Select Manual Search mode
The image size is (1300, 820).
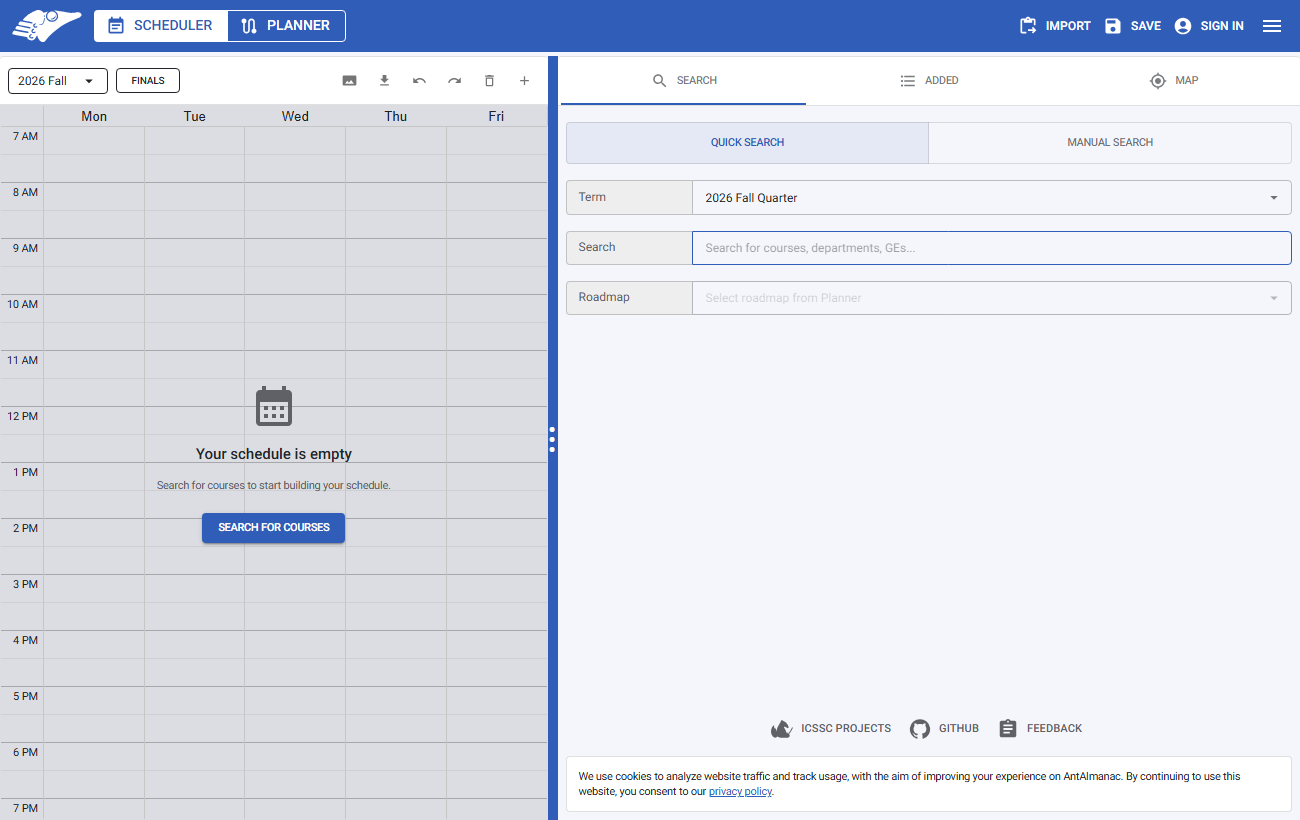tap(1110, 143)
